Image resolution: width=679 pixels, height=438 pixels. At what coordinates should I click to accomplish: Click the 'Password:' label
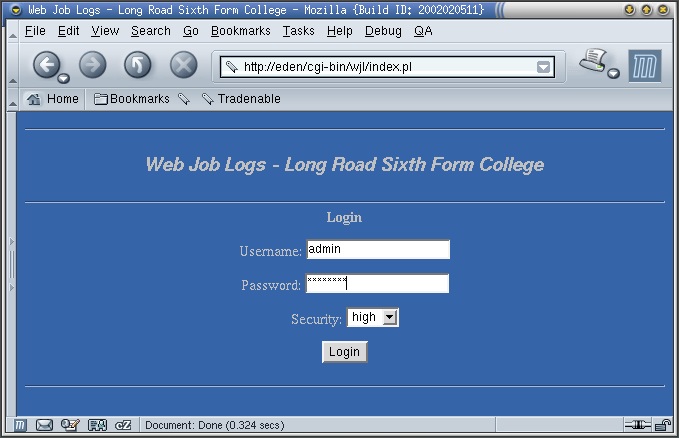click(x=271, y=285)
